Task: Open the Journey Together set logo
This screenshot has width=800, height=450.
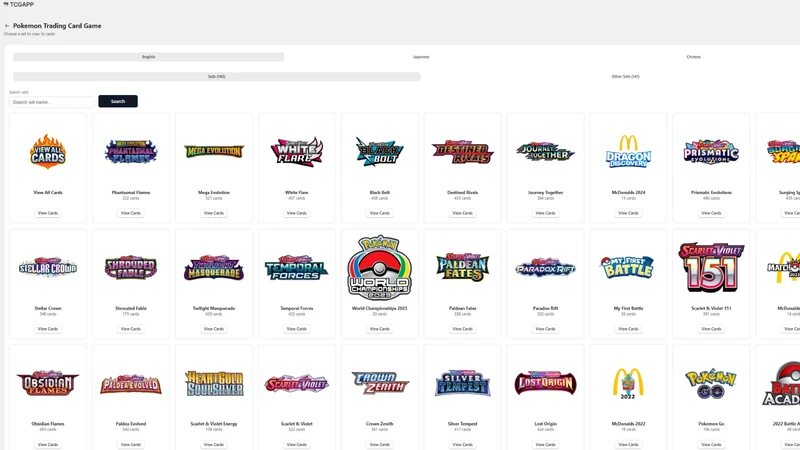Action: click(545, 152)
